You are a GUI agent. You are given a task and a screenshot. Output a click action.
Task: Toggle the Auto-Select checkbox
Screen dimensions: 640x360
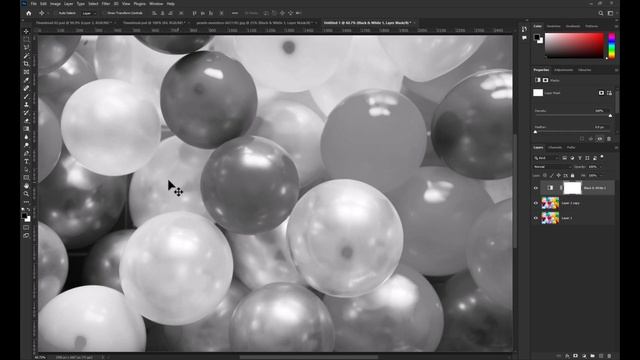pyautogui.click(x=56, y=13)
